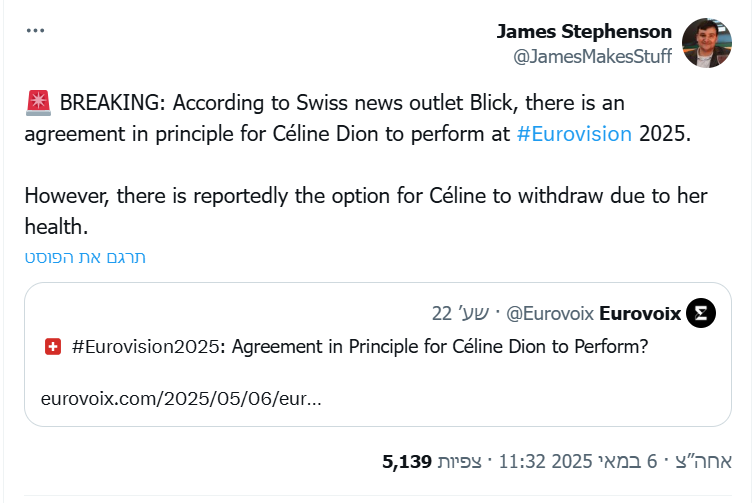Click the @Eurovoix handle in quote
The height and width of the screenshot is (503, 752).
tap(551, 314)
